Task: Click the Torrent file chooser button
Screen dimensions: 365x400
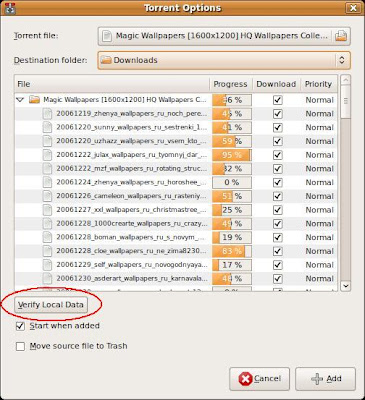Action: (x=224, y=36)
